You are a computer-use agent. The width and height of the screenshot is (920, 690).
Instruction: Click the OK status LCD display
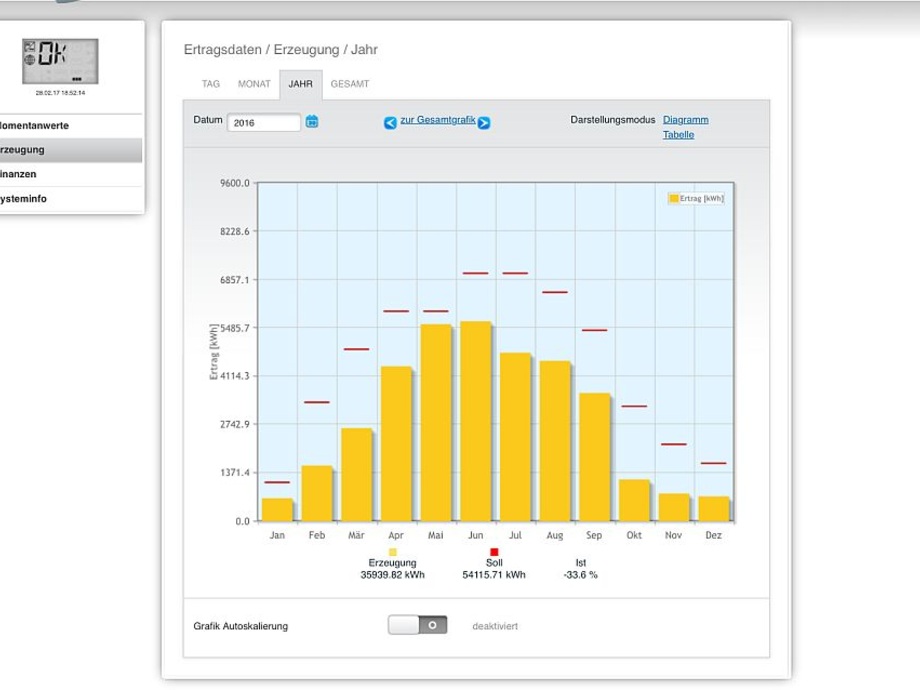(60, 62)
